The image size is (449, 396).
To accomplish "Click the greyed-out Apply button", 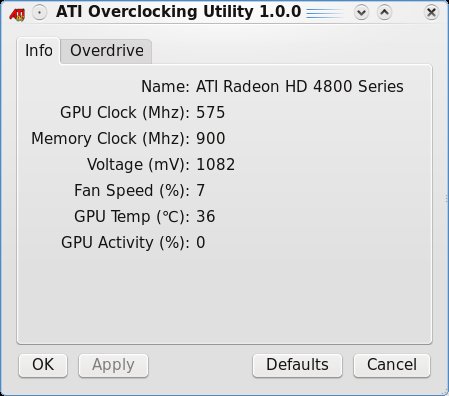I will point(113,365).
